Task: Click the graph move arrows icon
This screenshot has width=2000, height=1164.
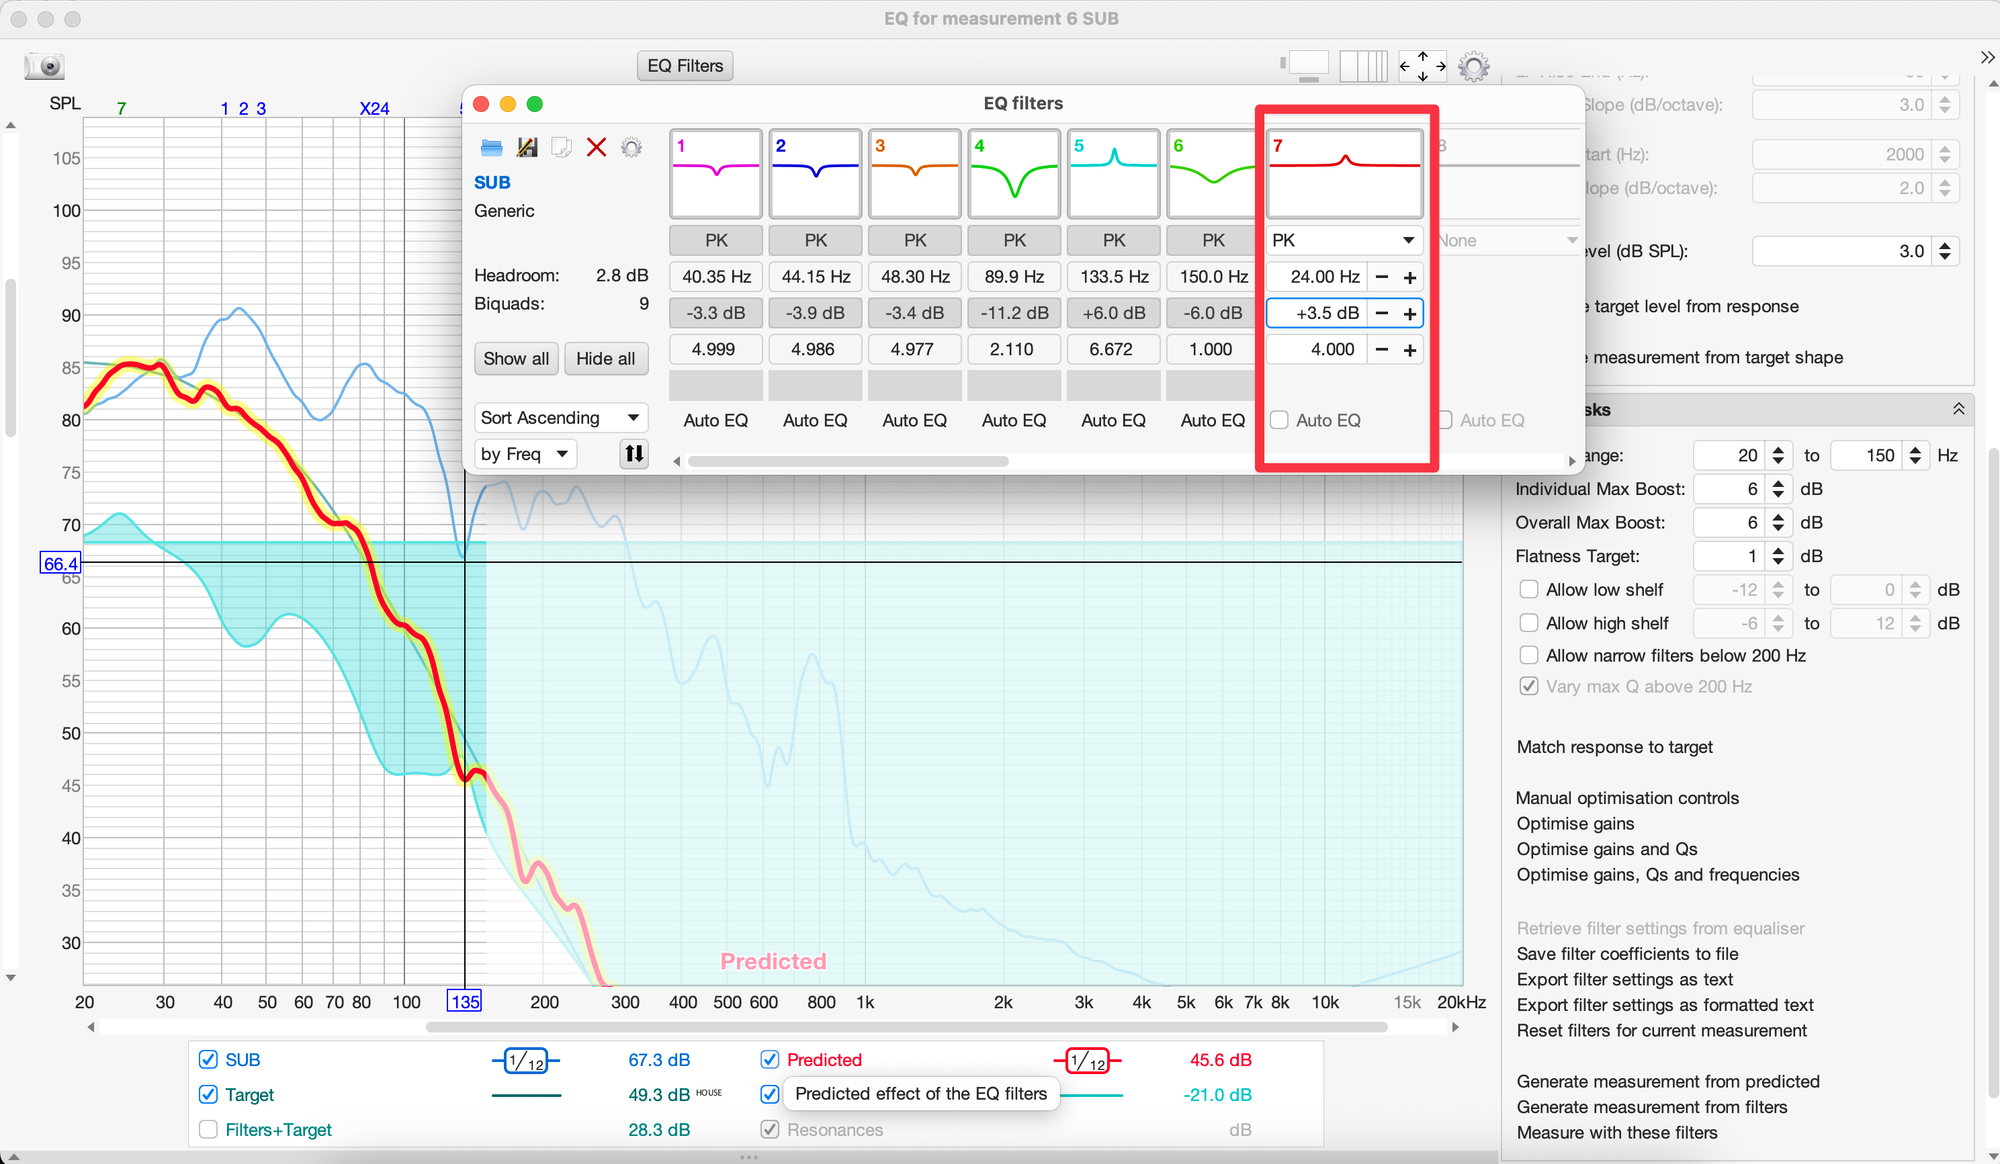Action: tap(1422, 66)
